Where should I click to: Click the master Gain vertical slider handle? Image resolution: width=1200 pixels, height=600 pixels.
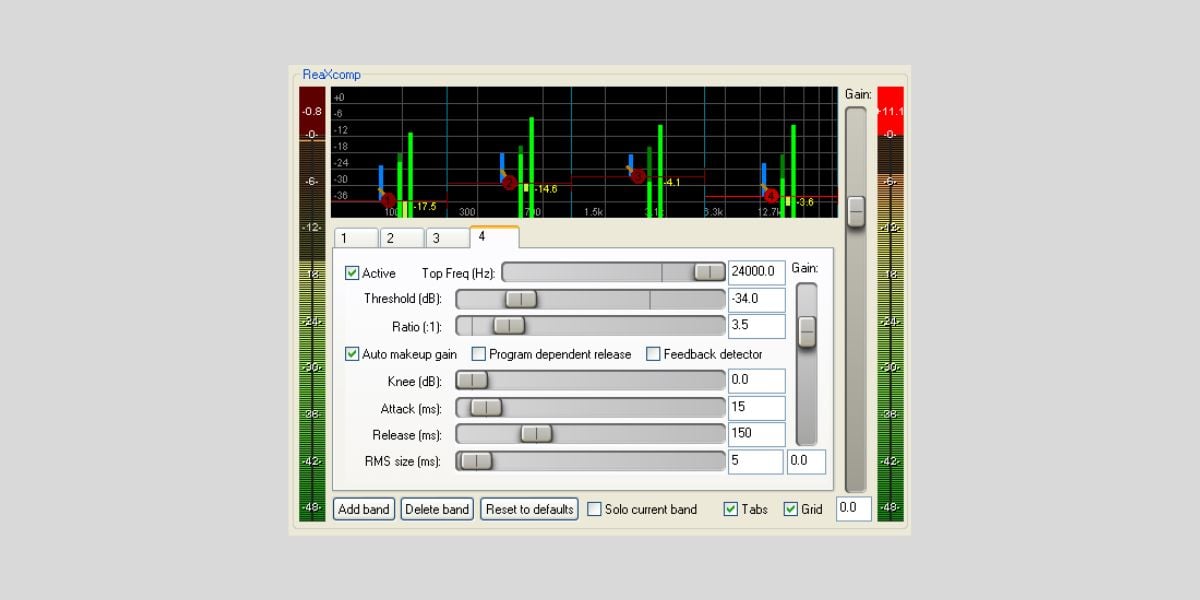856,211
